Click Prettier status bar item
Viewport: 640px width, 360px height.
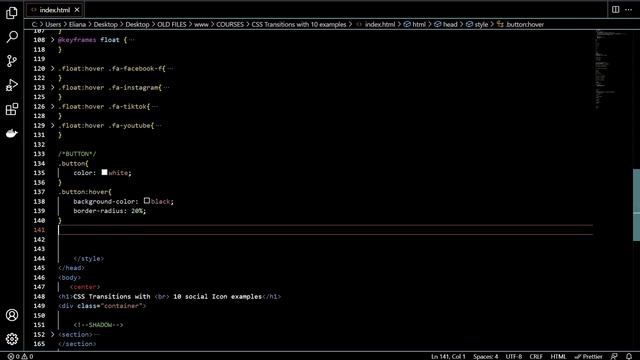point(589,356)
